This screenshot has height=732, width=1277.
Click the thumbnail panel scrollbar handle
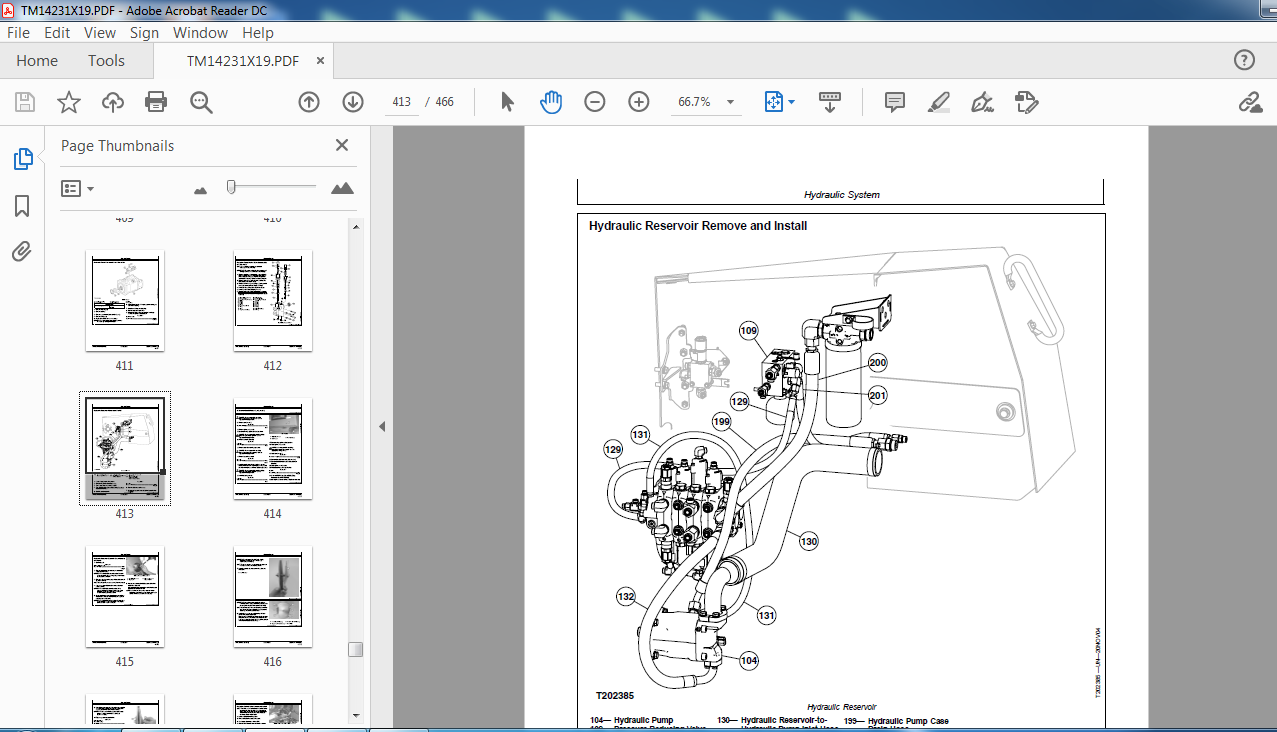pos(355,649)
